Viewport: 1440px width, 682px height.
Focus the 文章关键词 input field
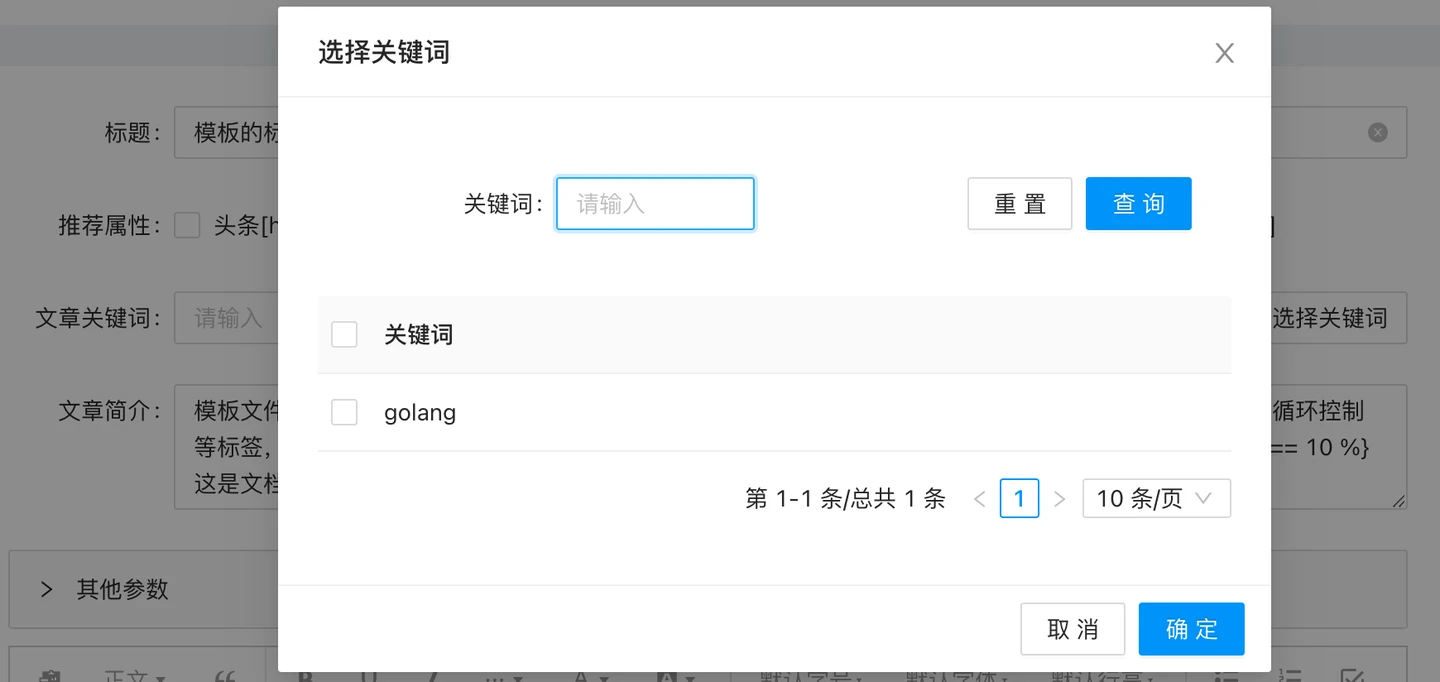[226, 318]
